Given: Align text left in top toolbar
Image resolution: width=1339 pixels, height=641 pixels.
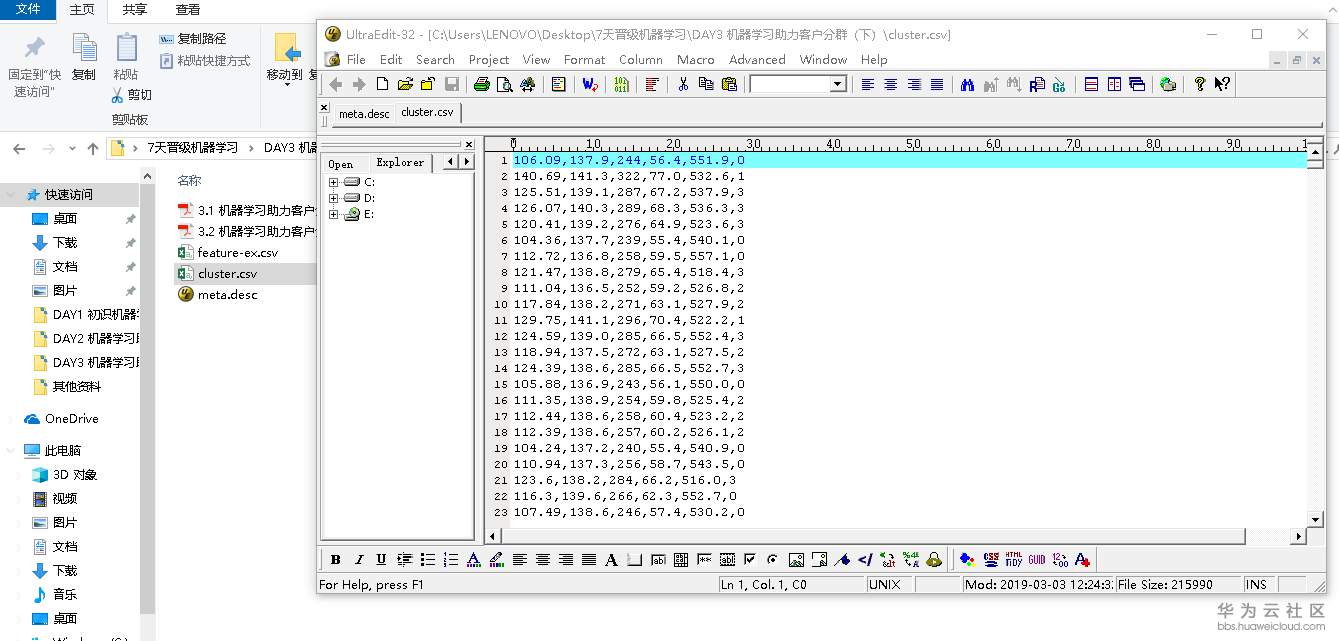Looking at the screenshot, I should coord(868,84).
